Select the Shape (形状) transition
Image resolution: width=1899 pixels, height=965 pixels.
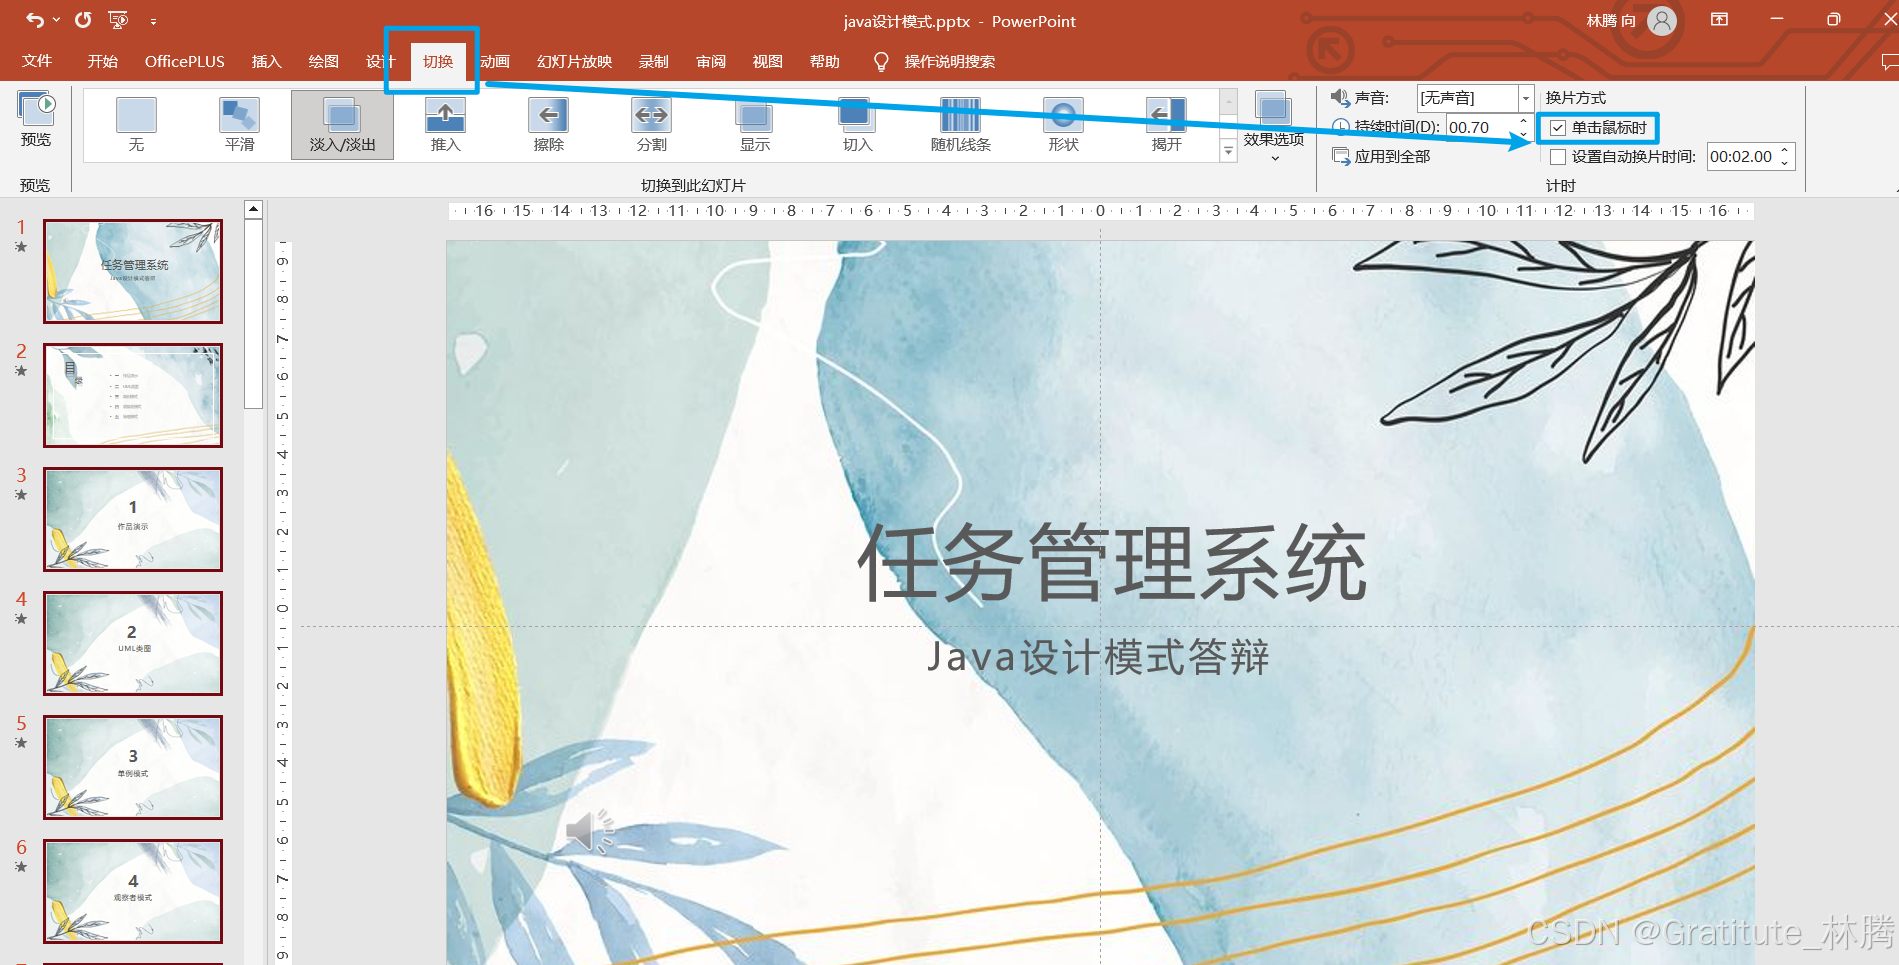pos(1063,125)
